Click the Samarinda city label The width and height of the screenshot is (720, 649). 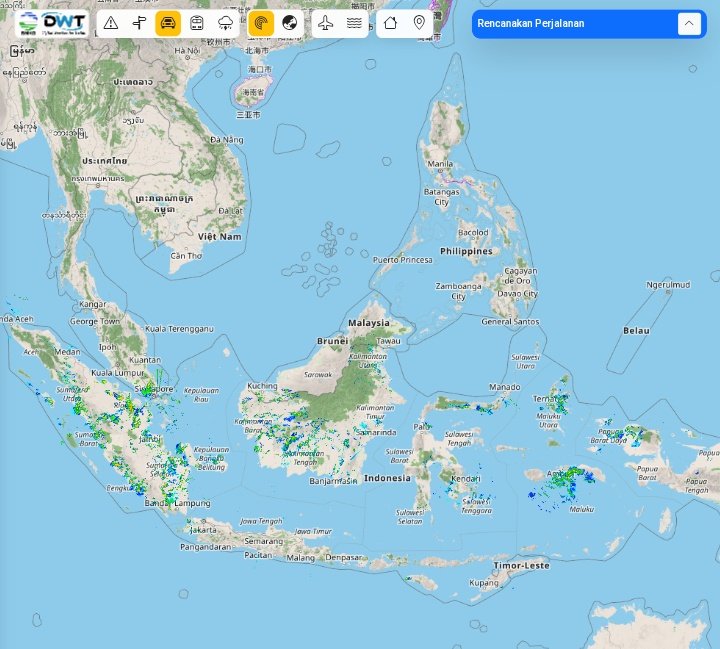376,432
